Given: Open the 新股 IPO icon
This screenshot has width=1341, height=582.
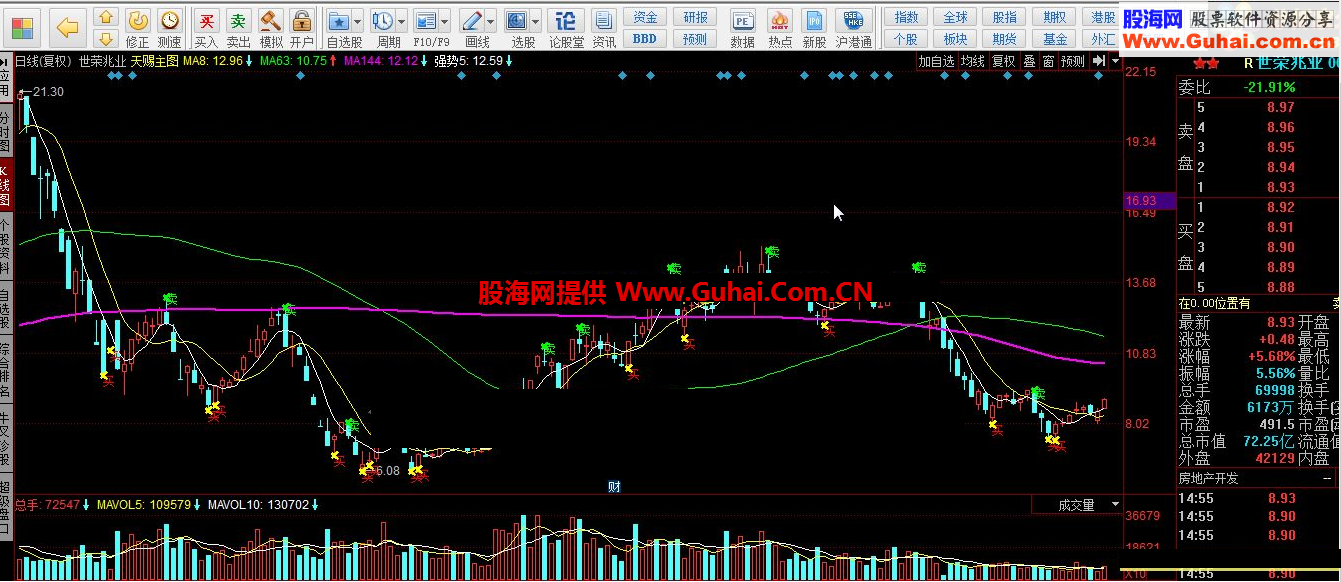Looking at the screenshot, I should coord(815,29).
